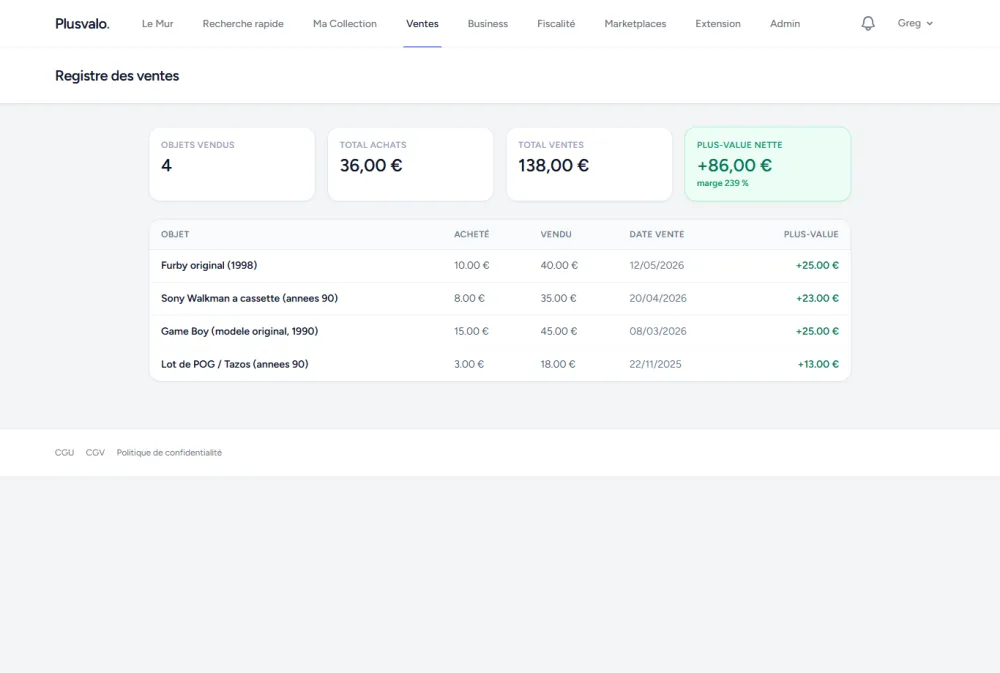The height and width of the screenshot is (673, 1000).
Task: Open the Admin menu item
Action: (785, 24)
